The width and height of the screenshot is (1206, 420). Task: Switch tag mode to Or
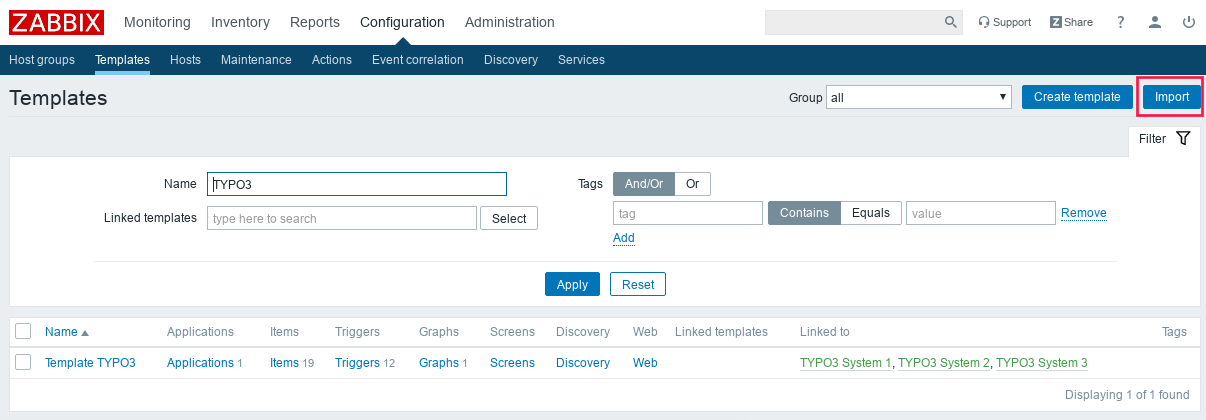692,184
